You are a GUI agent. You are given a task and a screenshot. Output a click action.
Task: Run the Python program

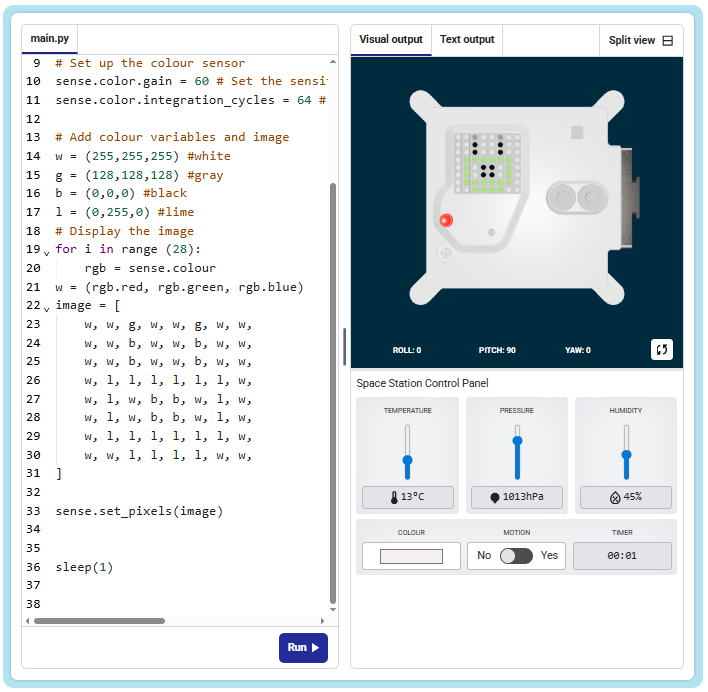(303, 647)
